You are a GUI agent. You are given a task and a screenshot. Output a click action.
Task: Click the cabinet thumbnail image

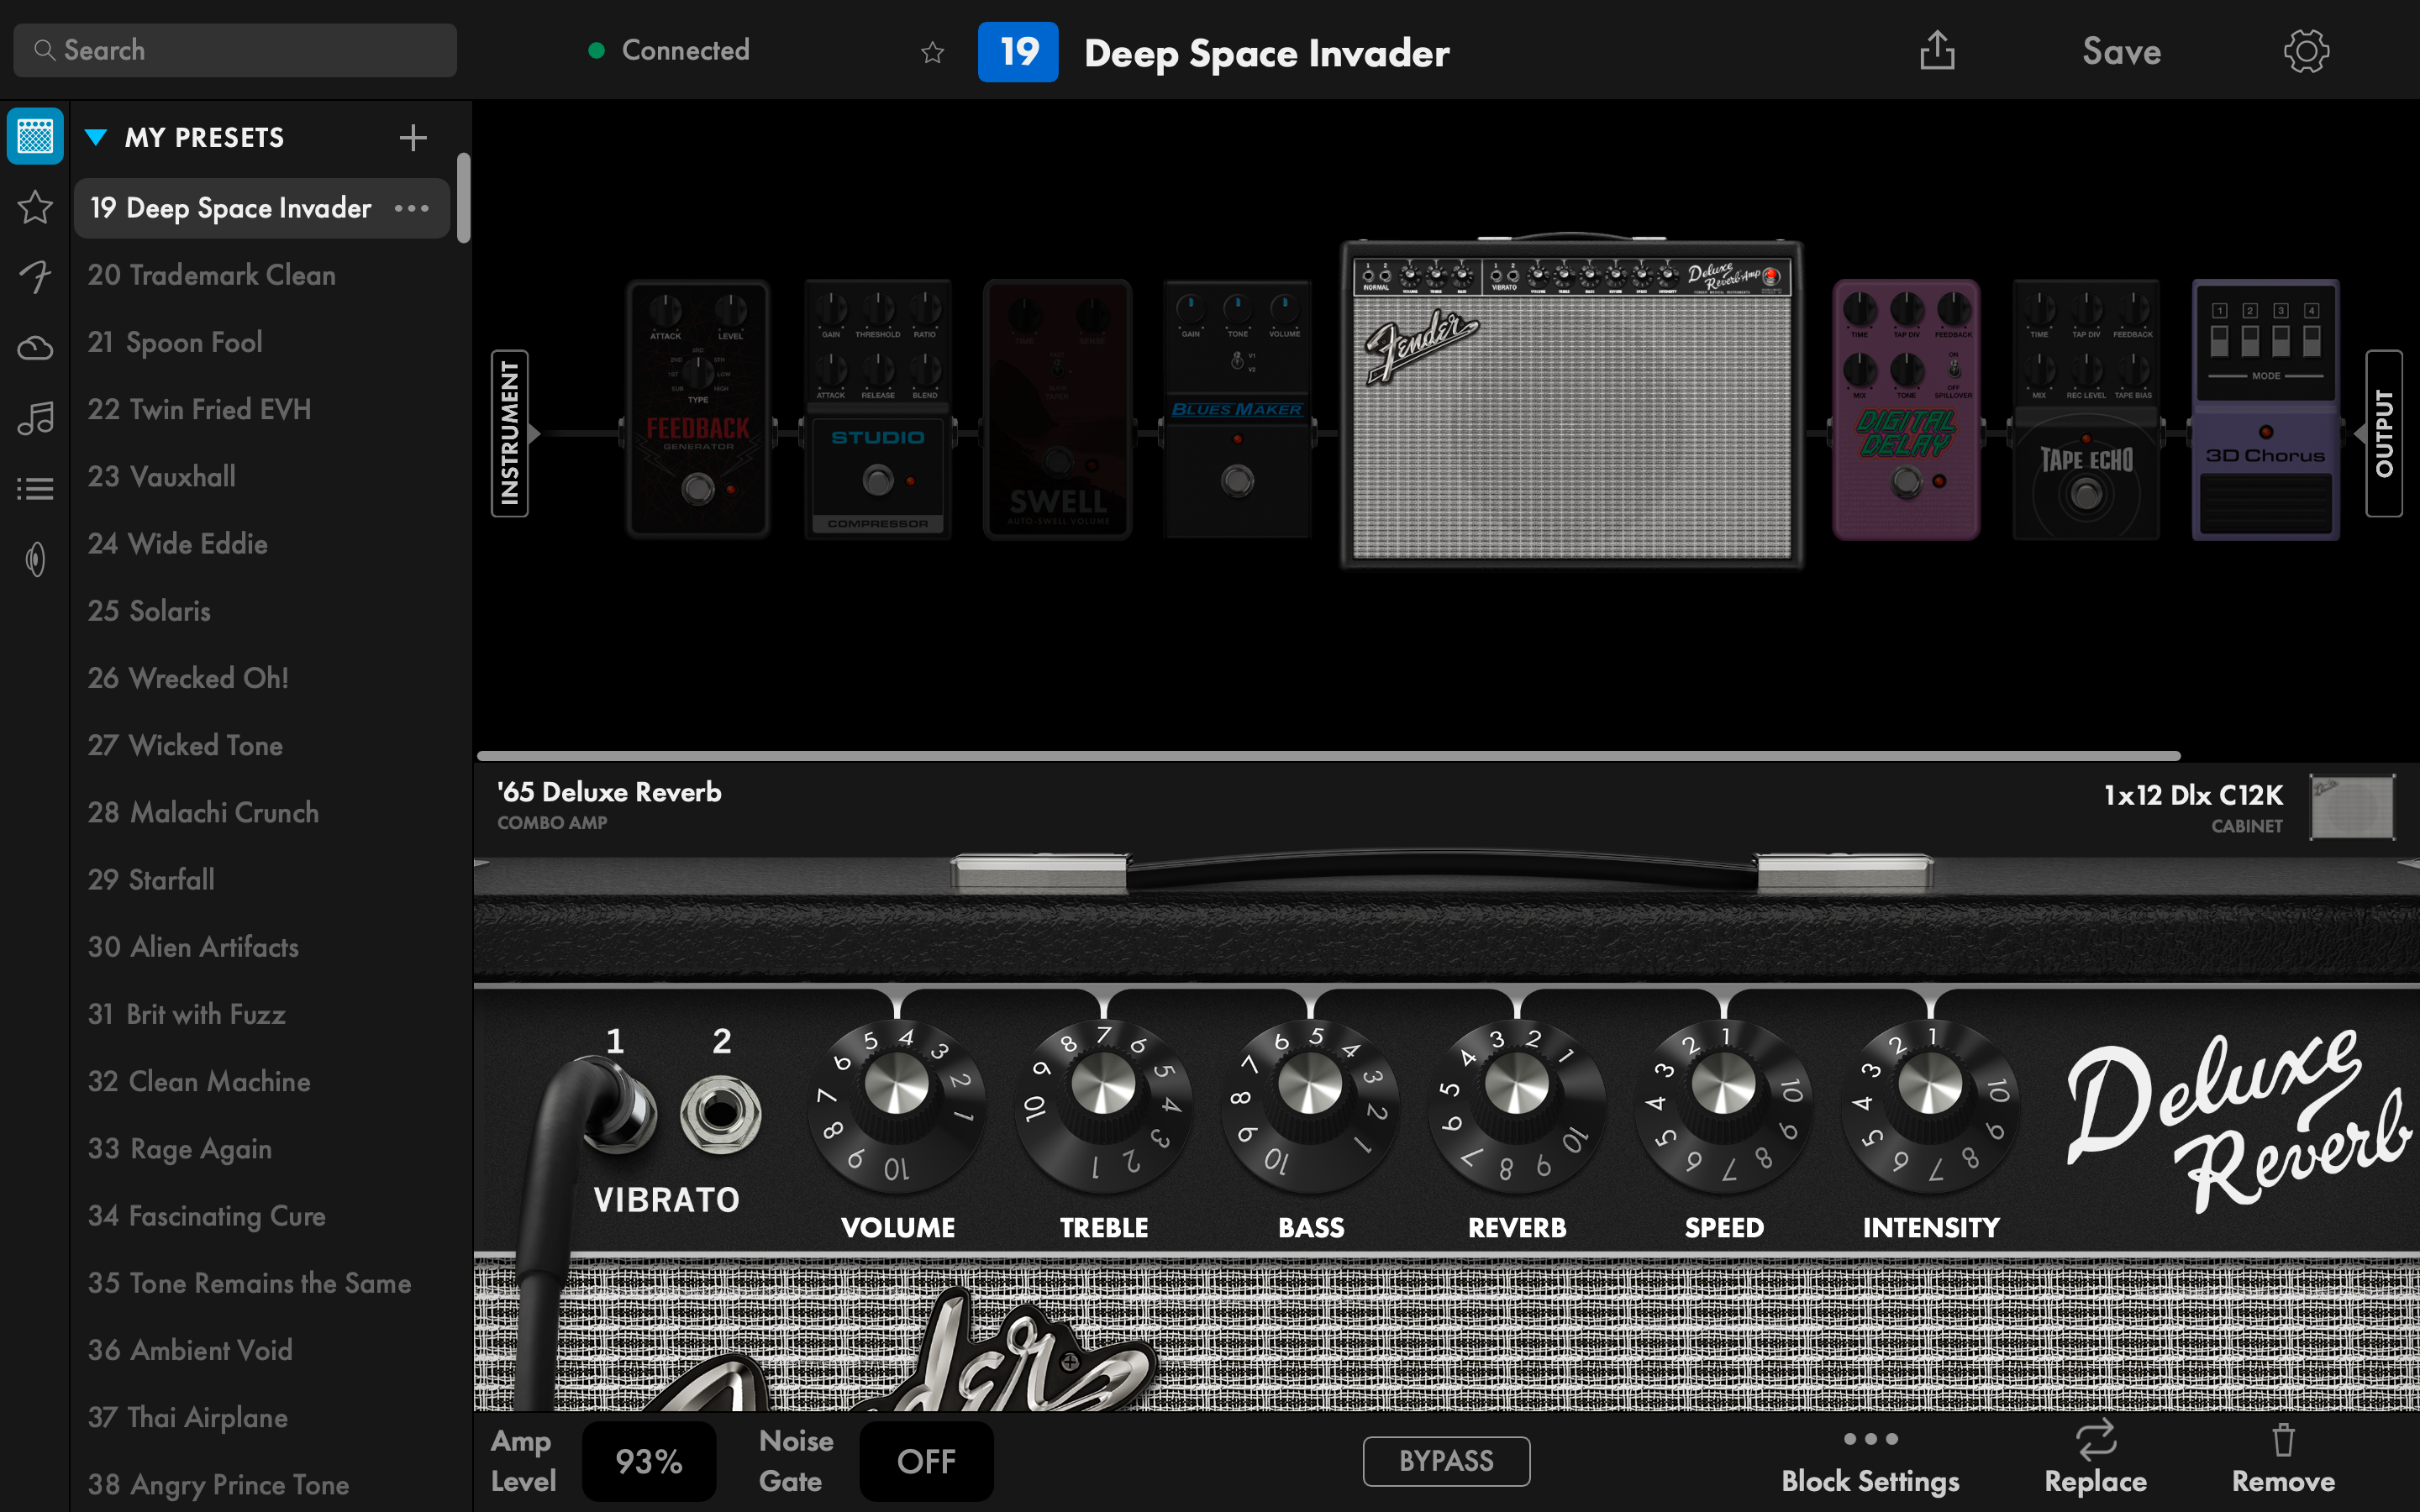[x=2352, y=807]
